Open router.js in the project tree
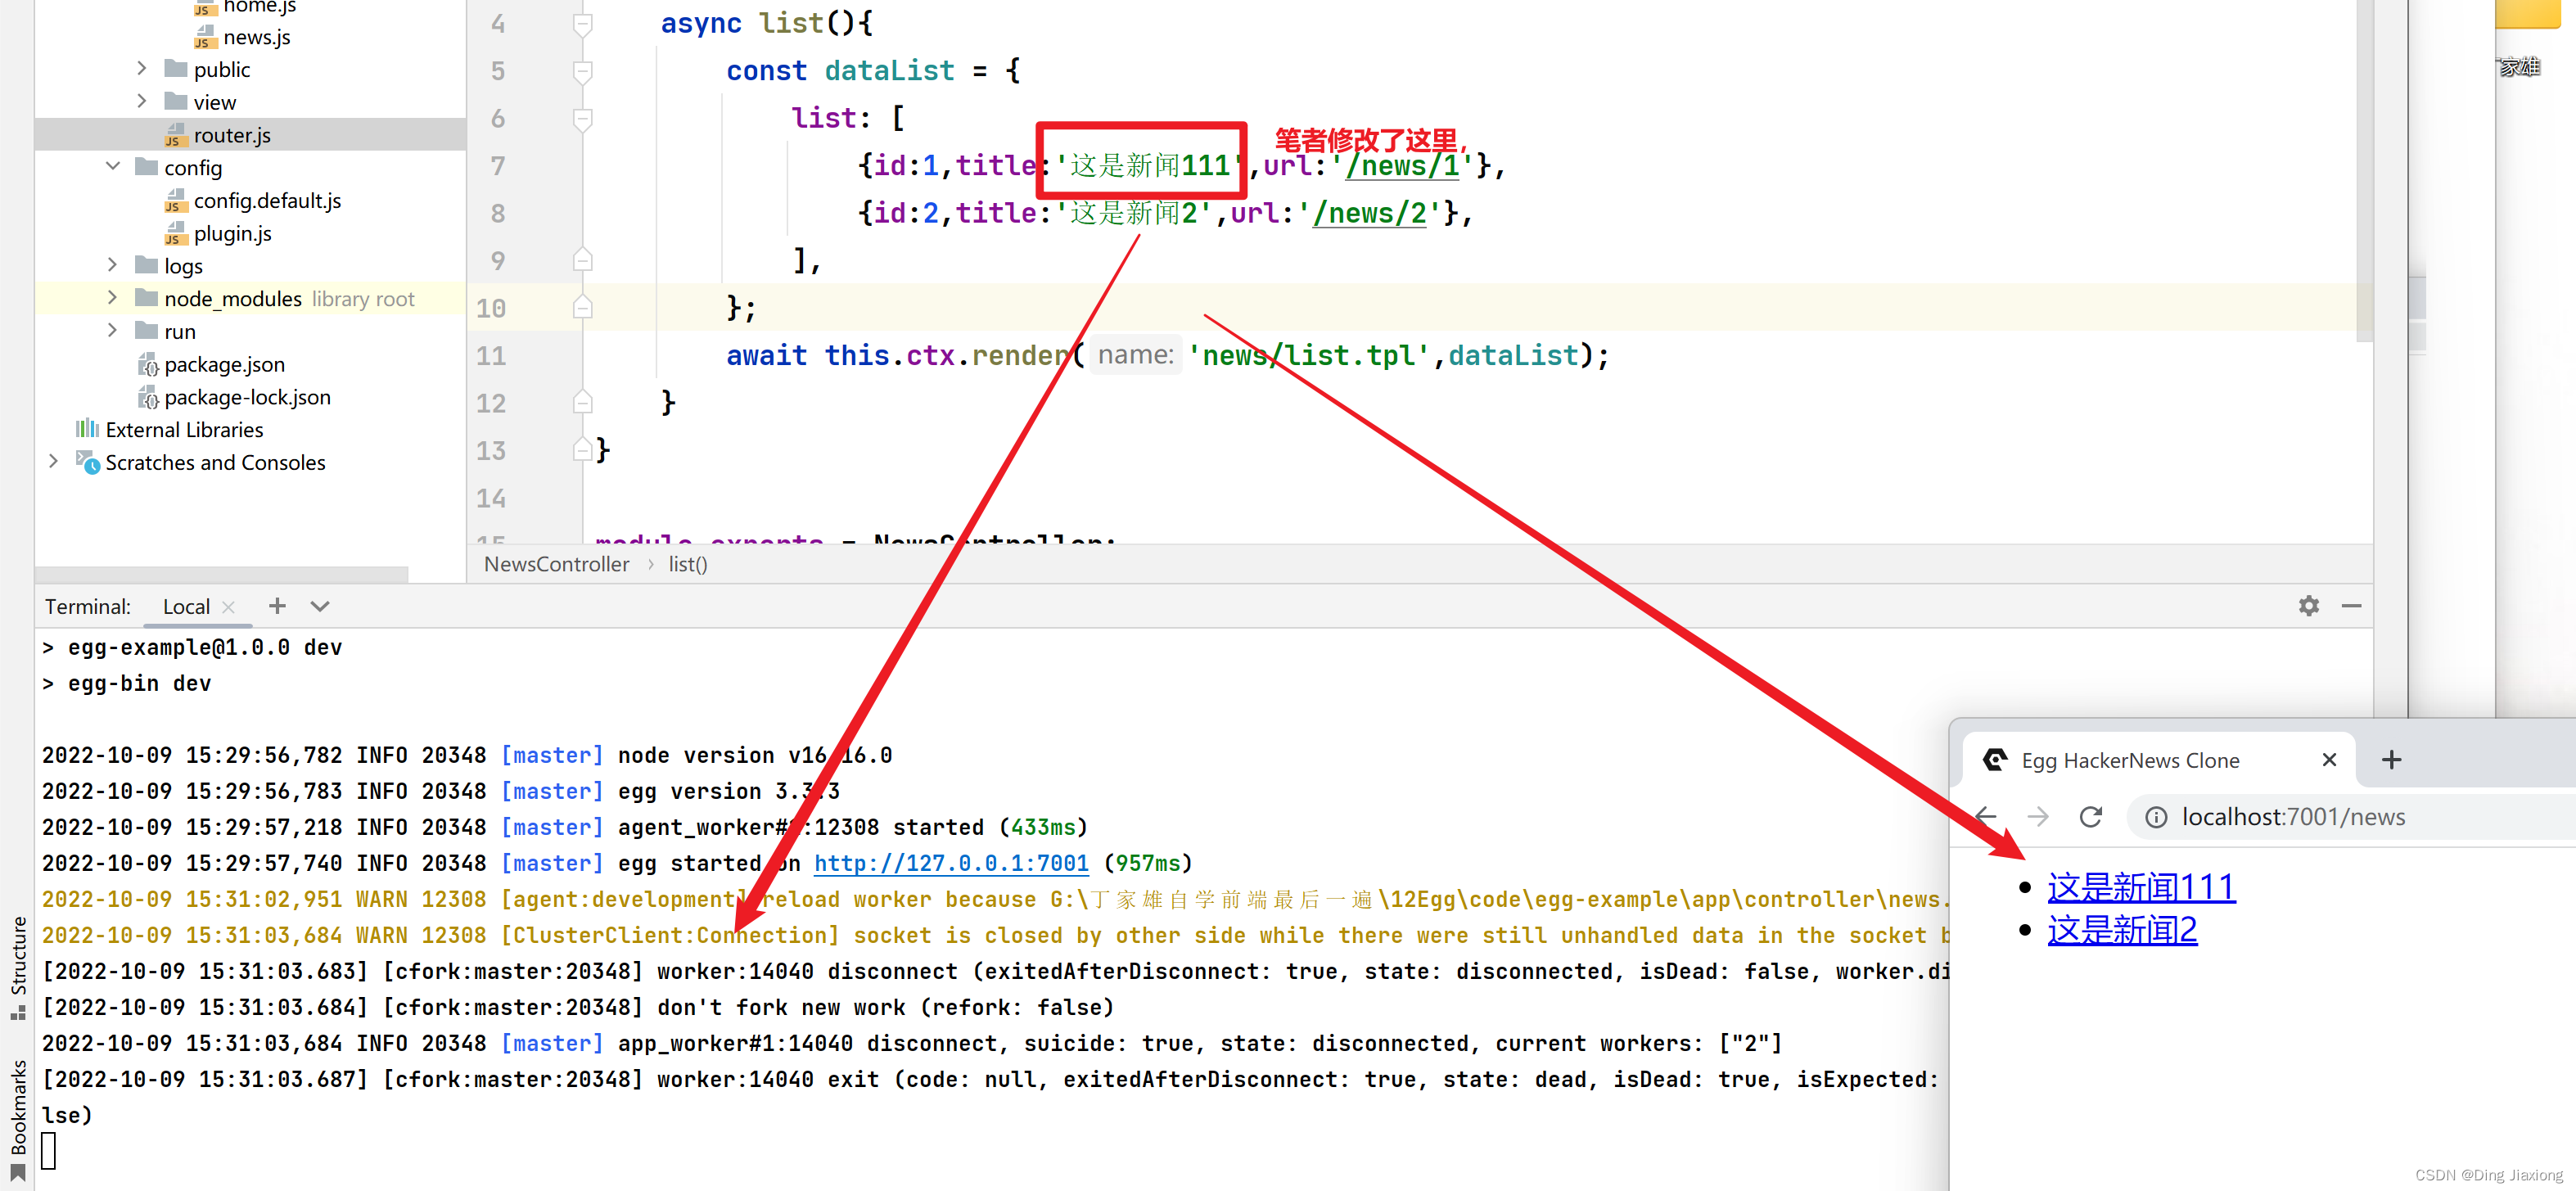2576x1191 pixels. click(232, 135)
